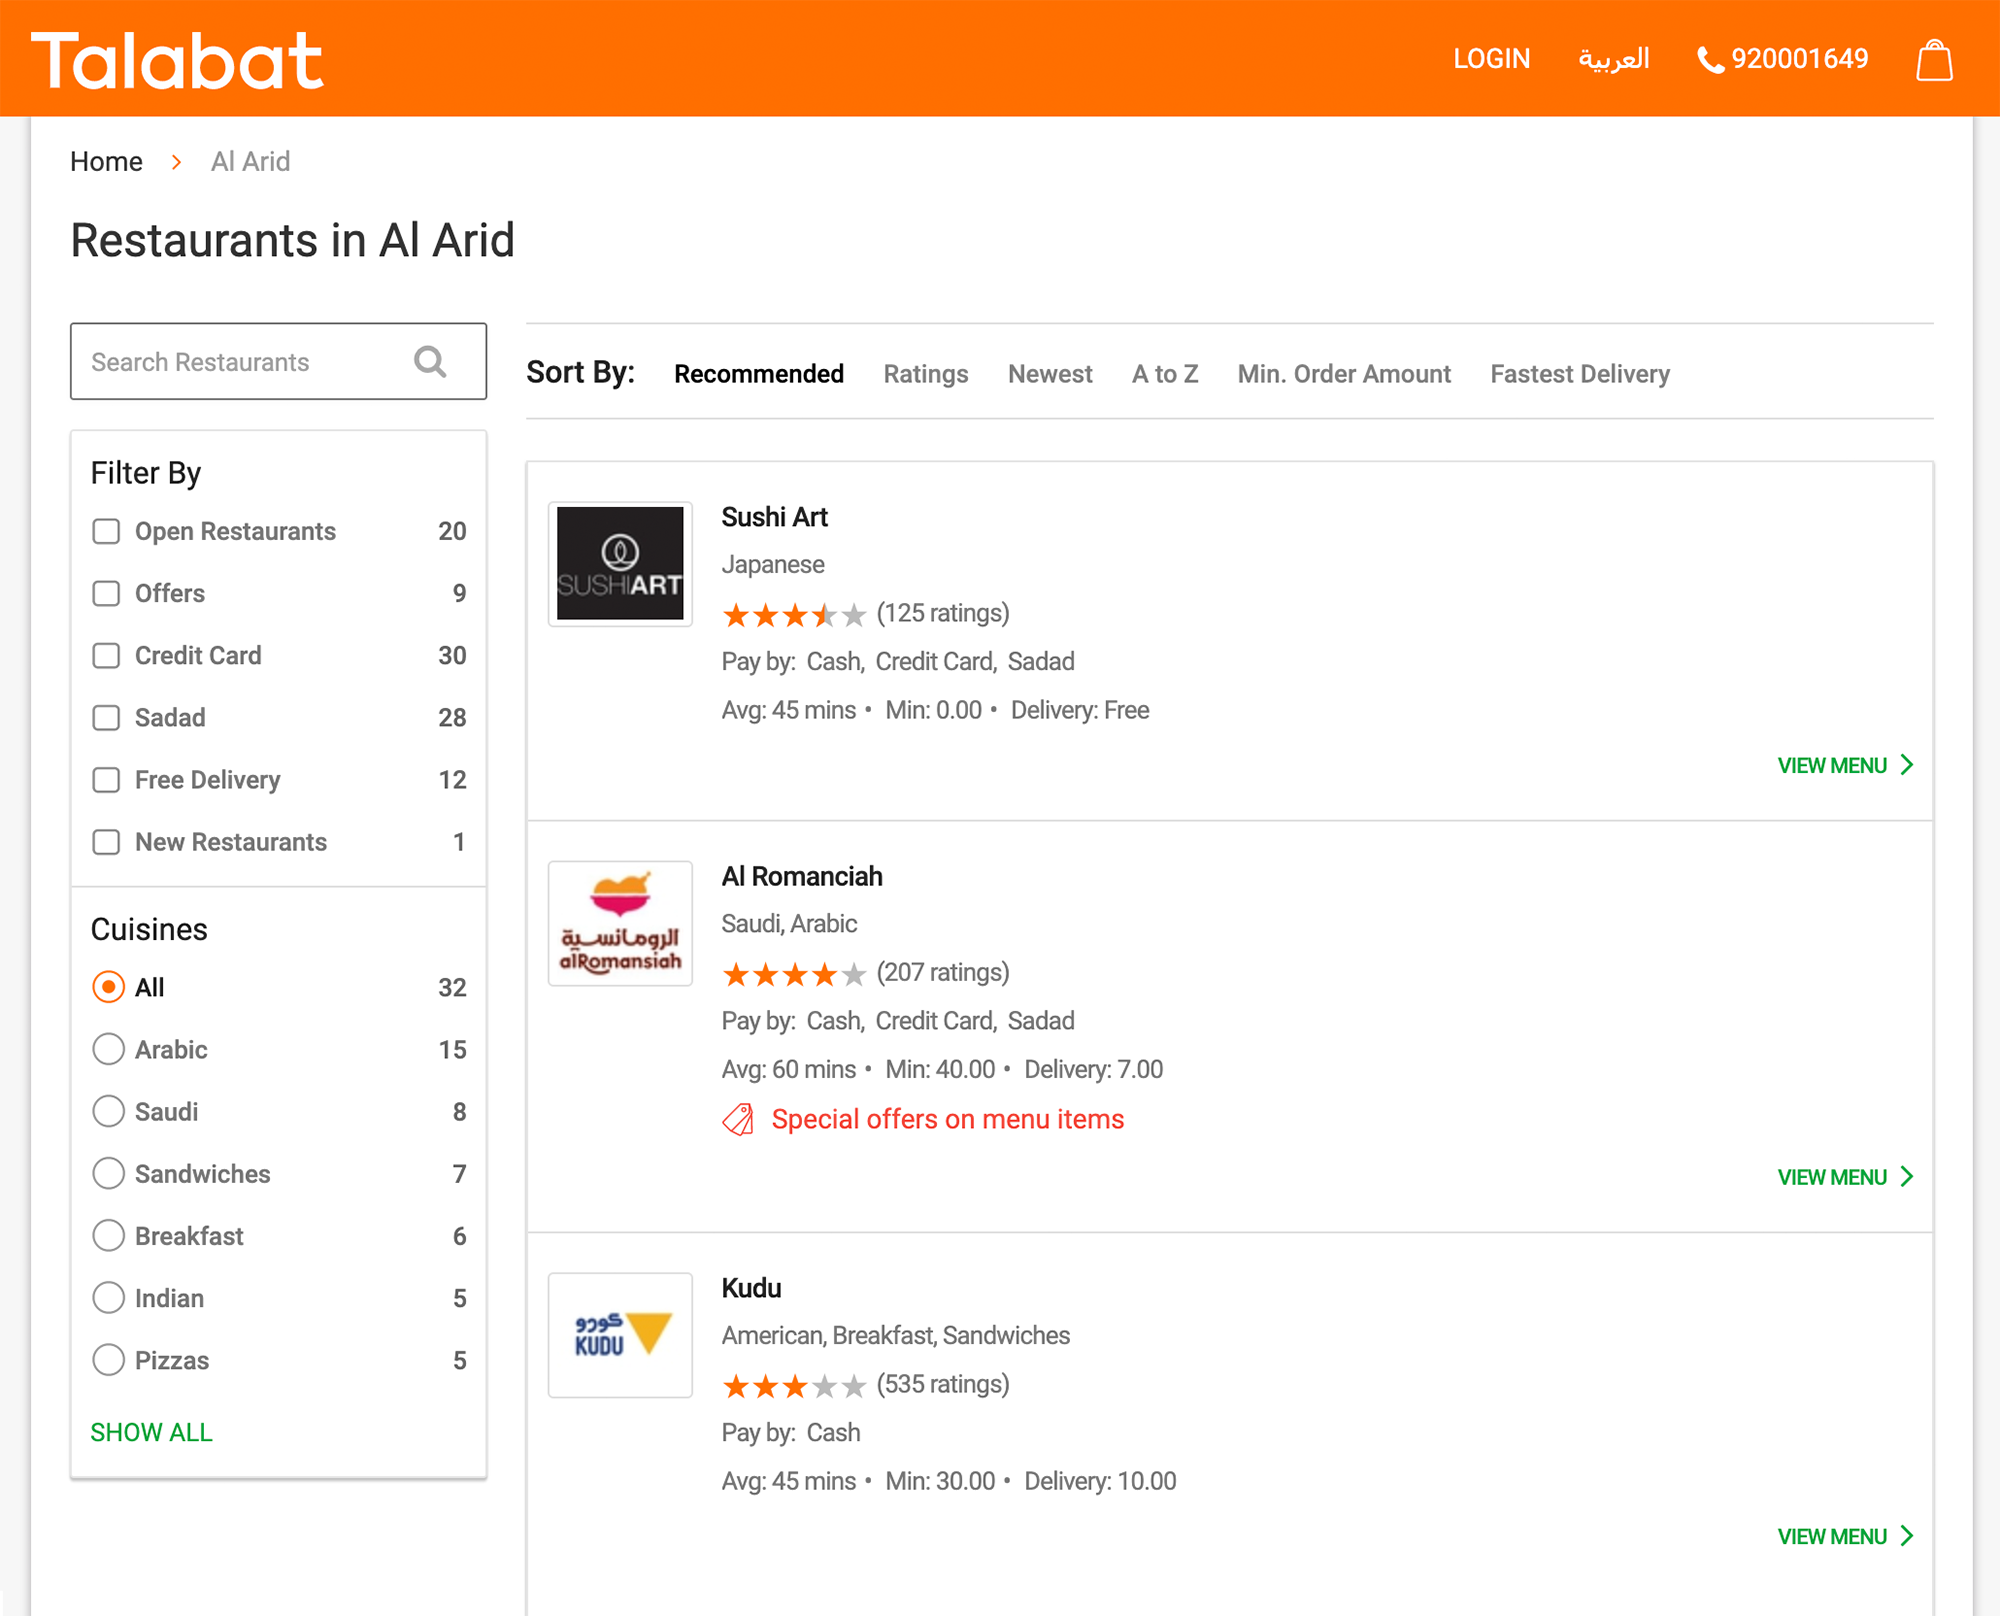Select the Sandwiches cuisine radio button
The image size is (2000, 1616).
108,1173
